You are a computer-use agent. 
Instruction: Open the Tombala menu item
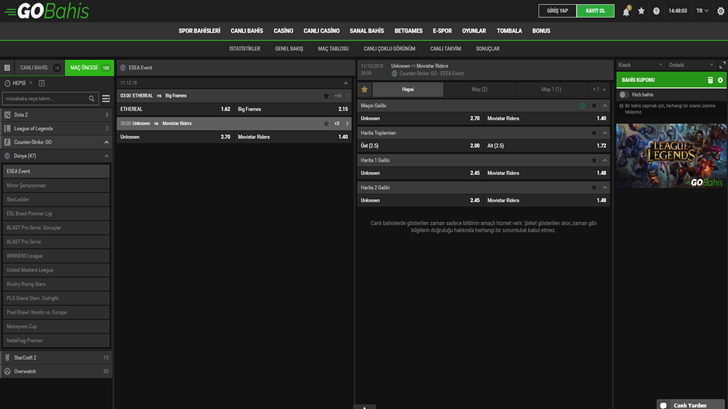pos(509,31)
